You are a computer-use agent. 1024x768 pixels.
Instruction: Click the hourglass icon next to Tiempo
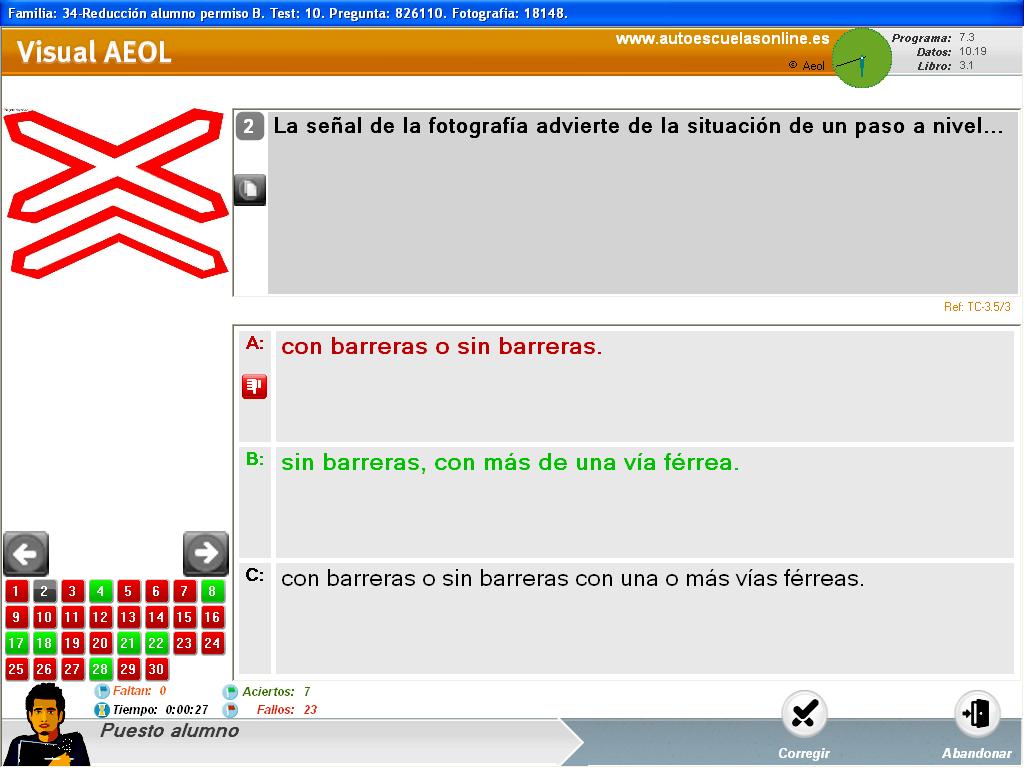pos(102,709)
